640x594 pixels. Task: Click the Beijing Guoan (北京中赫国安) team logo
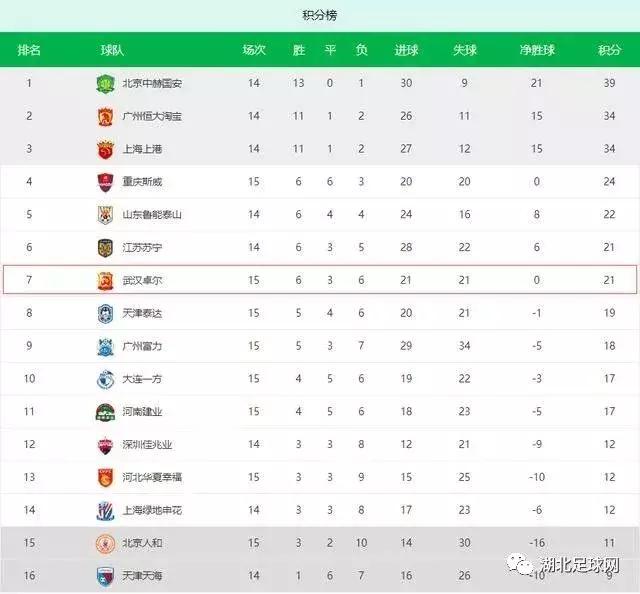pyautogui.click(x=105, y=84)
